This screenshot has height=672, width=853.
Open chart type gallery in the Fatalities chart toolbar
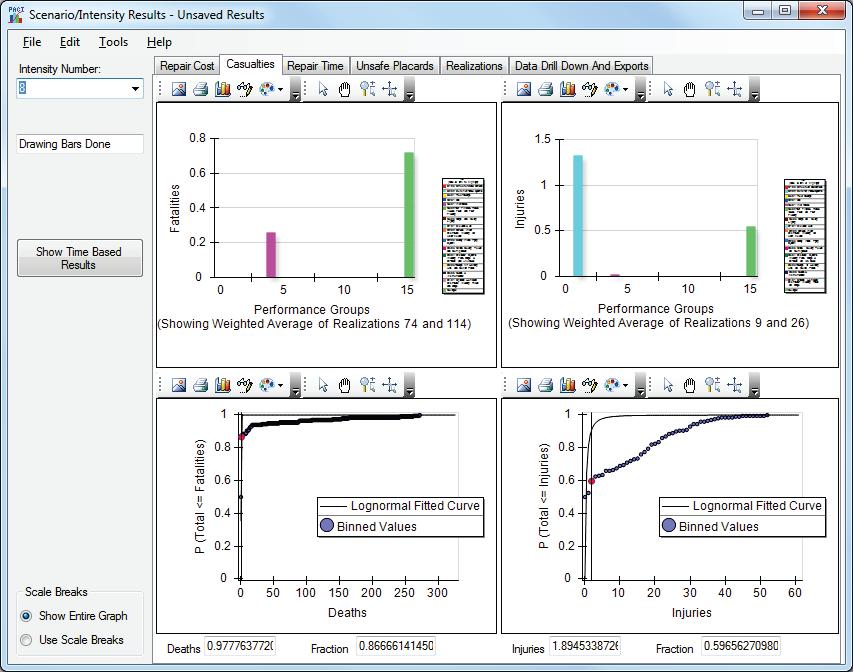click(222, 89)
